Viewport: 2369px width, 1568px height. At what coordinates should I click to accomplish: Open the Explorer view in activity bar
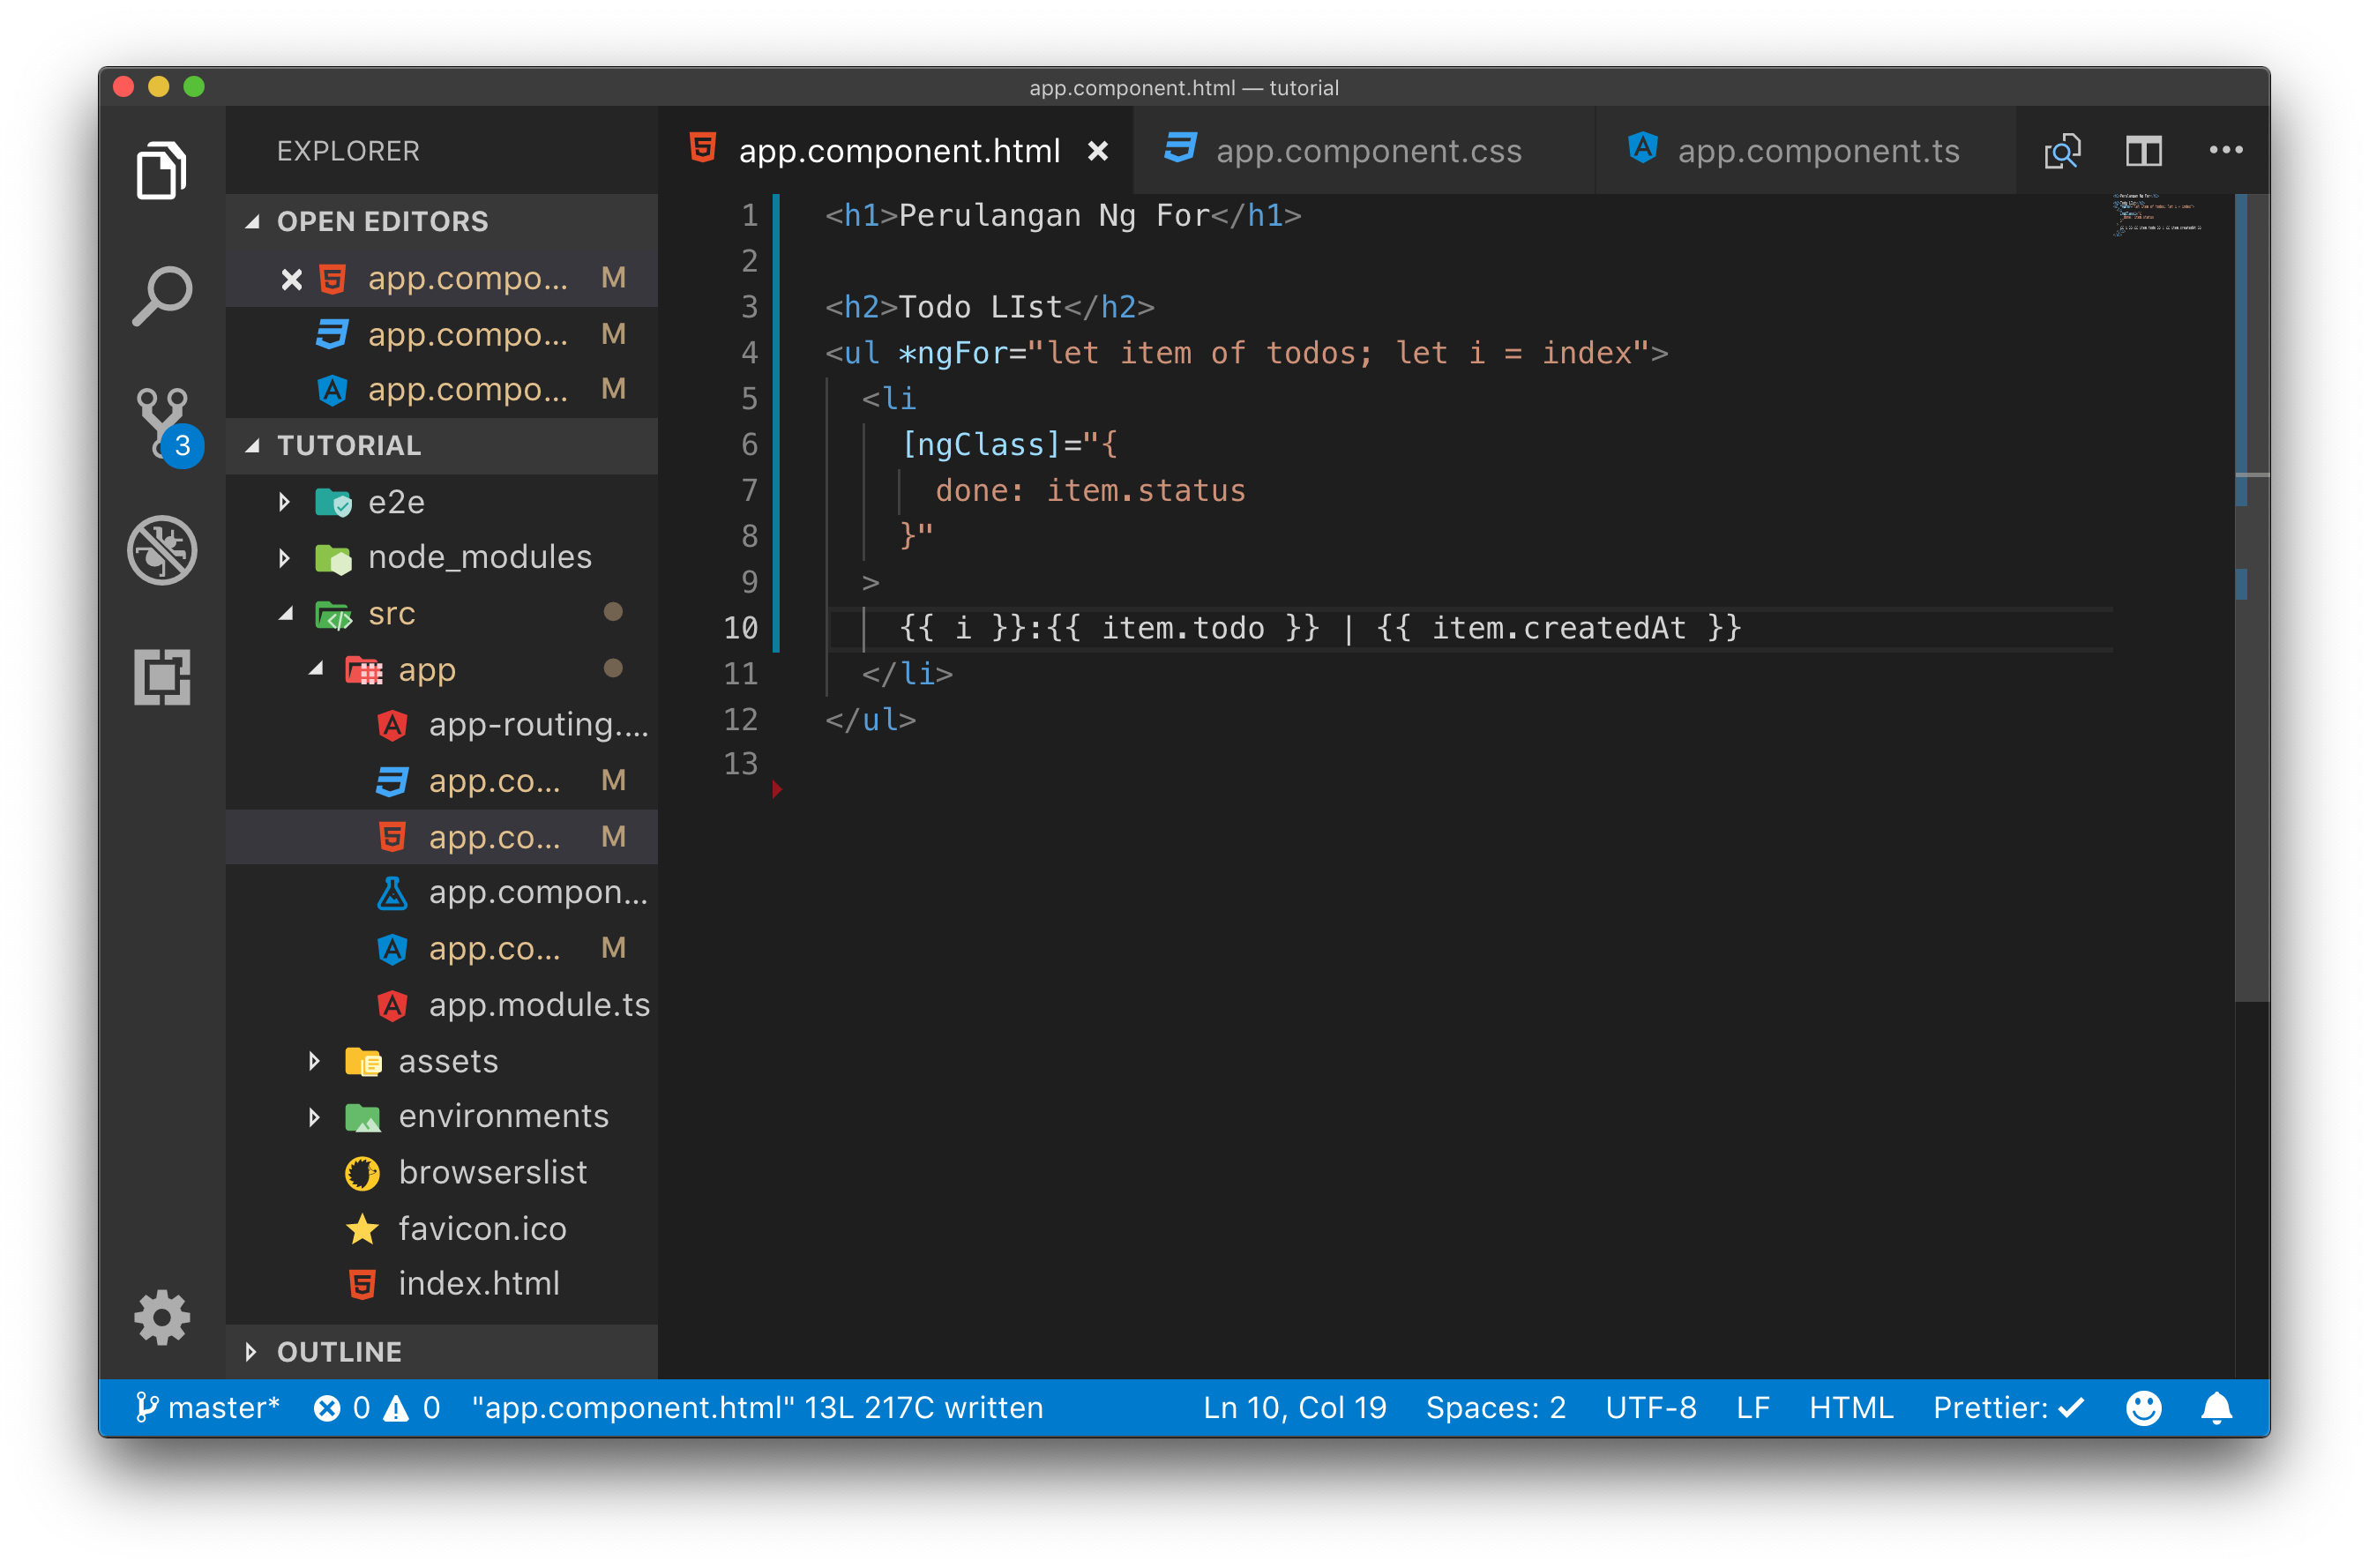[x=161, y=170]
